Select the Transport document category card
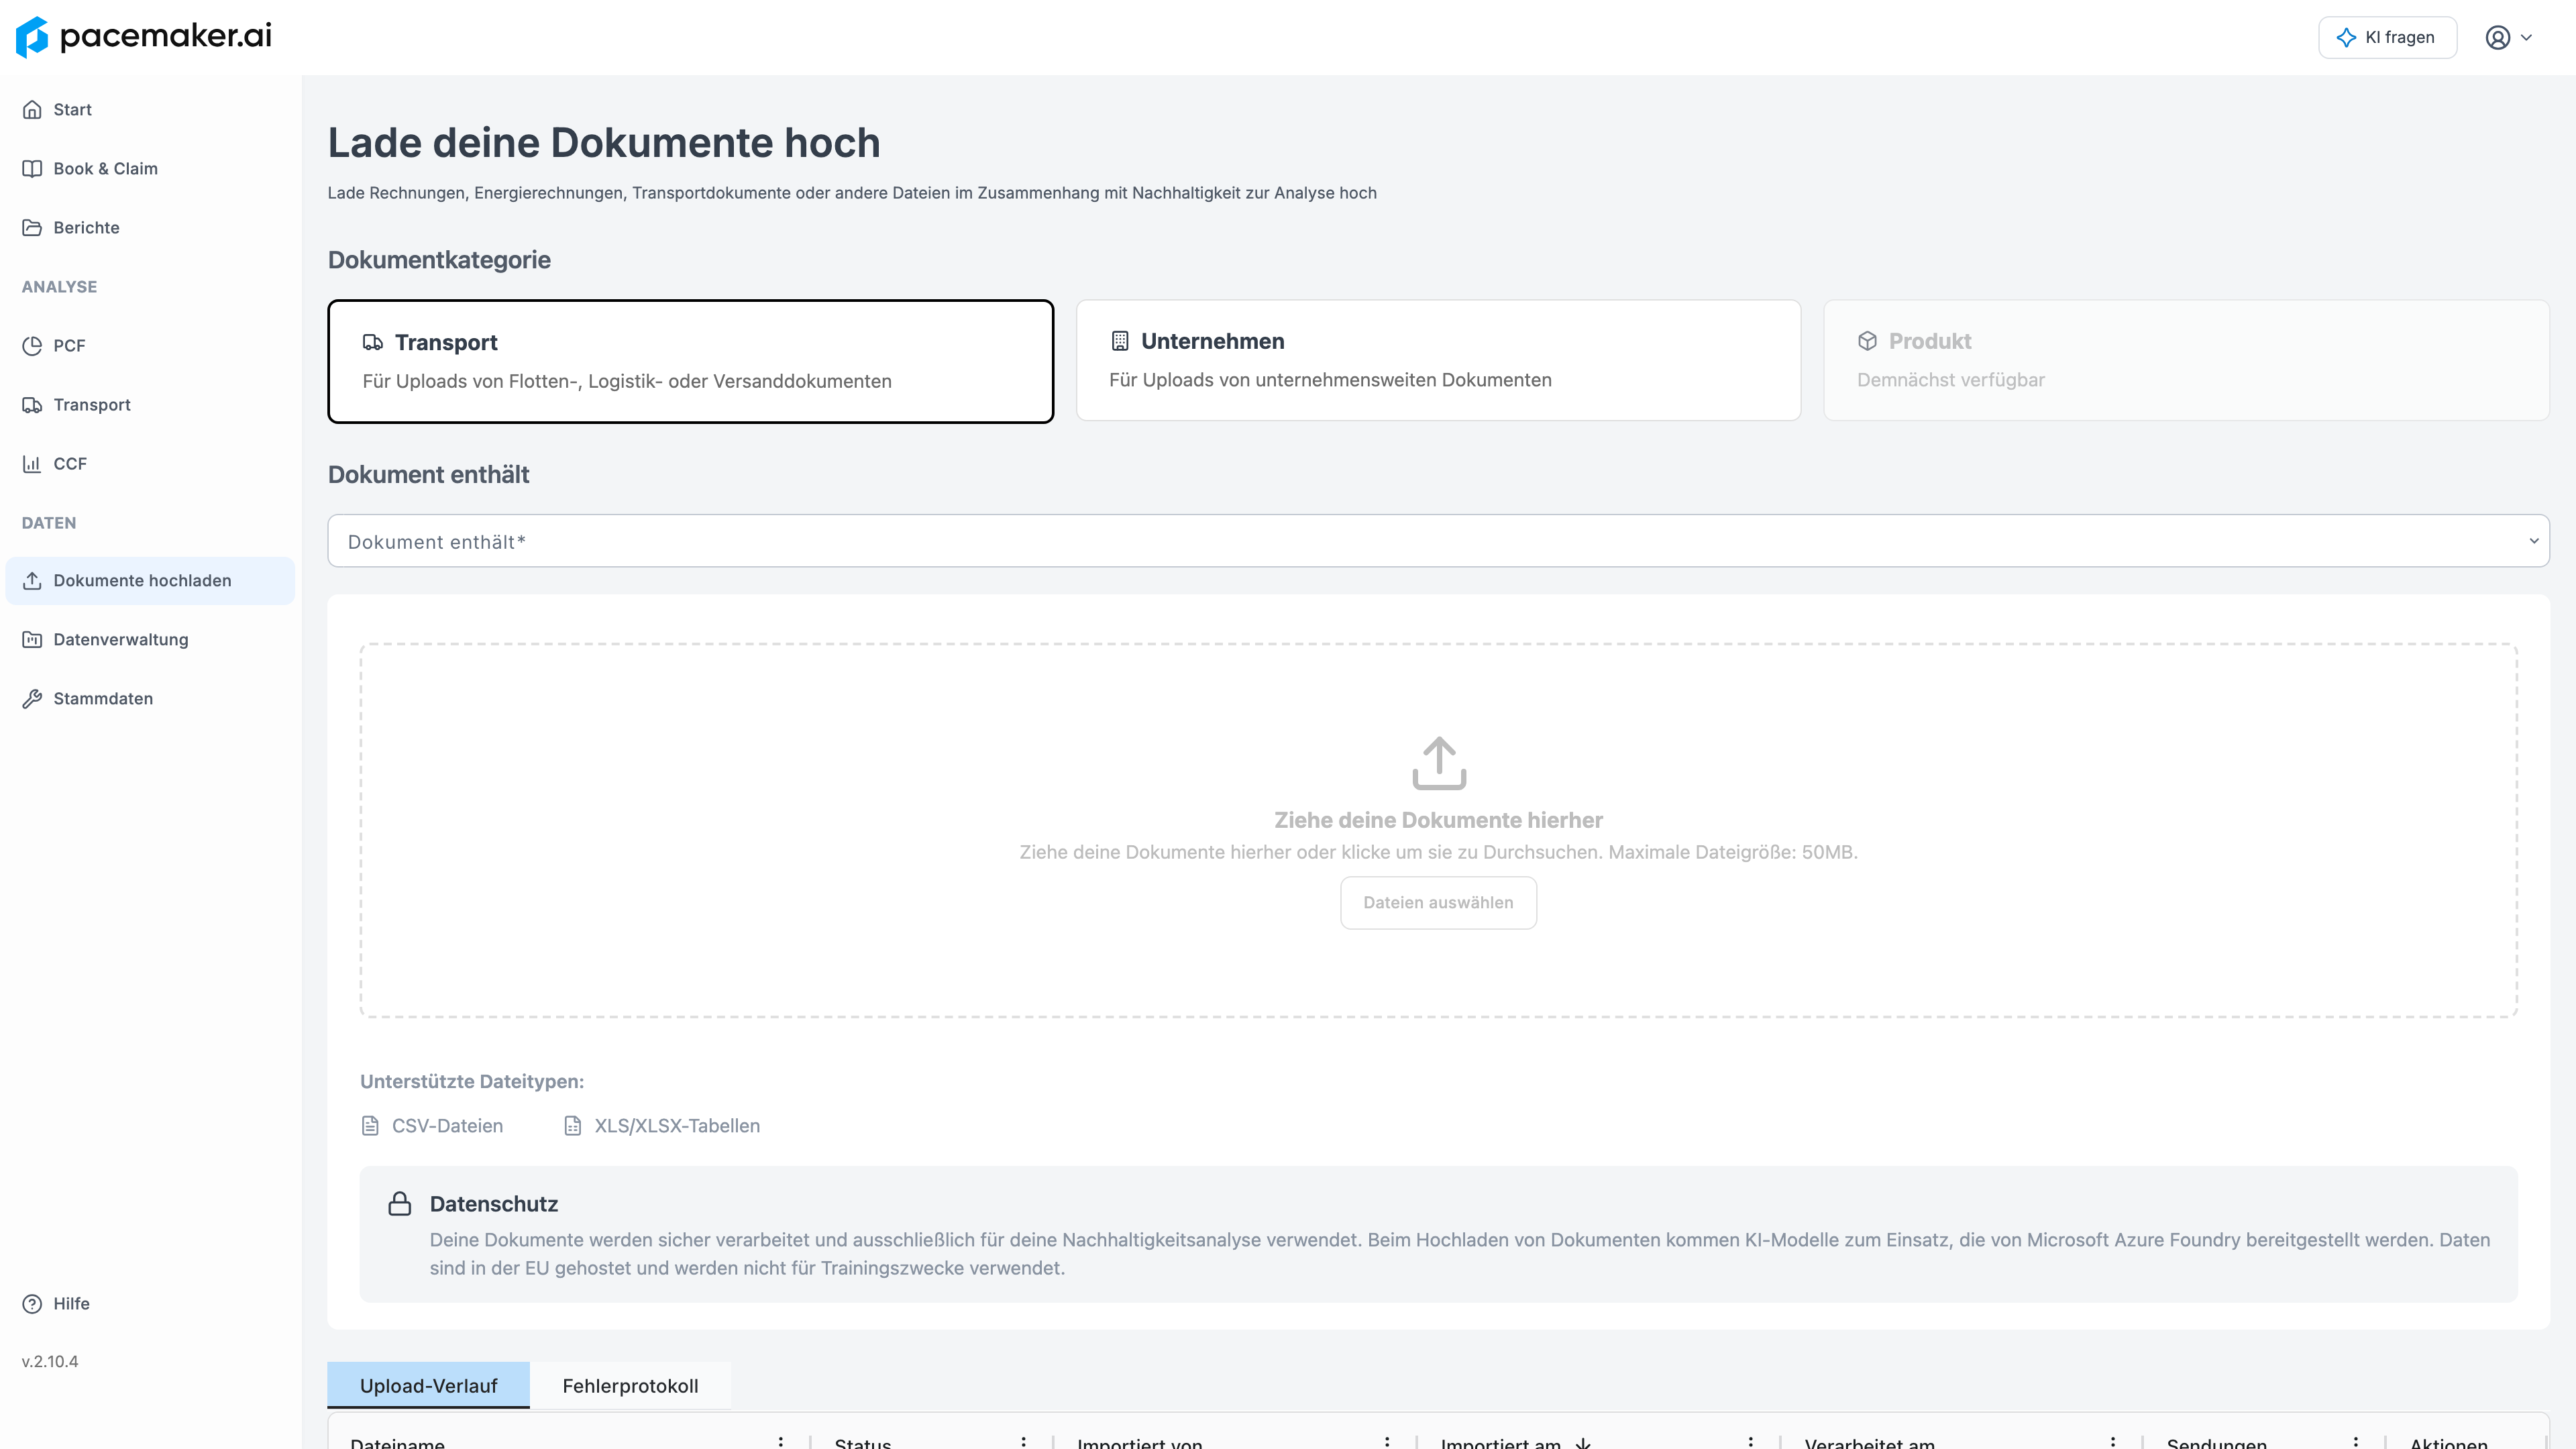The width and height of the screenshot is (2576, 1449). click(691, 361)
